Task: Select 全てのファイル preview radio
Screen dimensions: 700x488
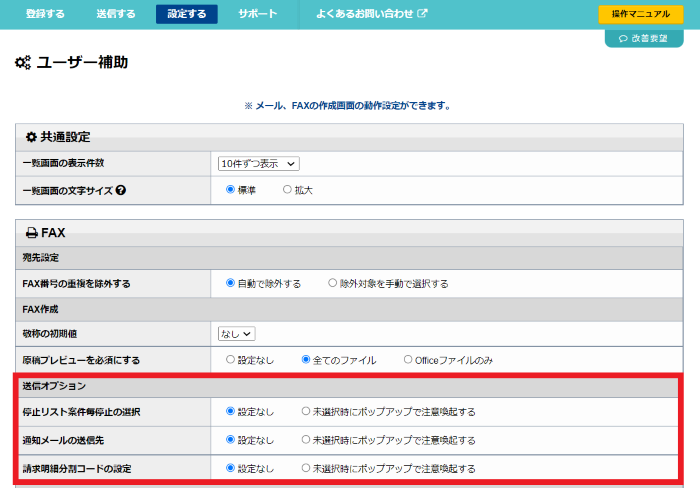Action: pyautogui.click(x=306, y=359)
